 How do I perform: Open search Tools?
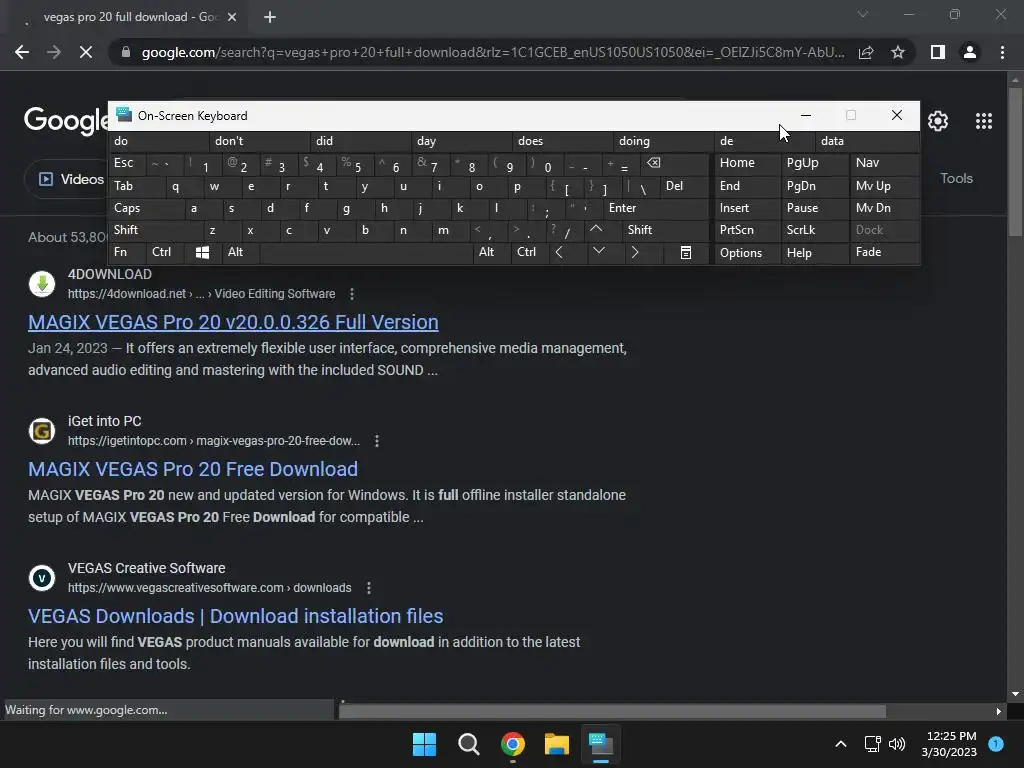956,178
